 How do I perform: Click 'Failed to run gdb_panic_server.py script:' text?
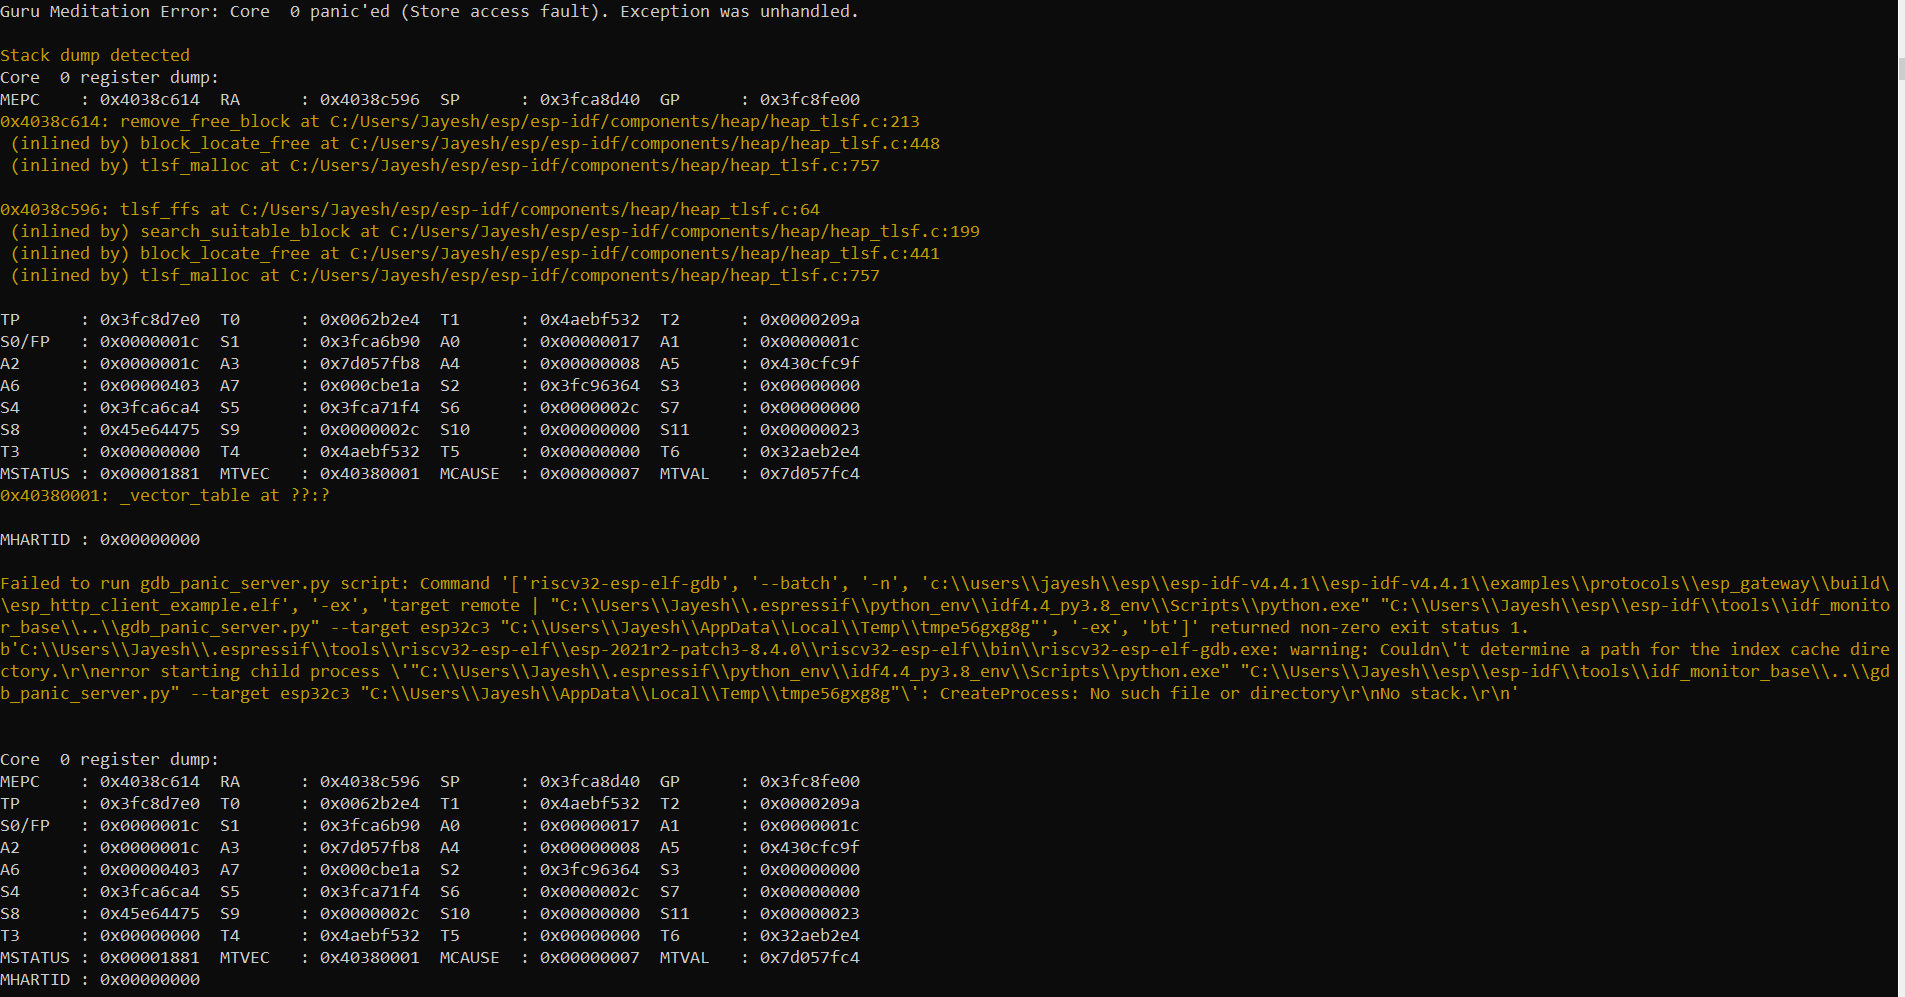click(x=205, y=584)
